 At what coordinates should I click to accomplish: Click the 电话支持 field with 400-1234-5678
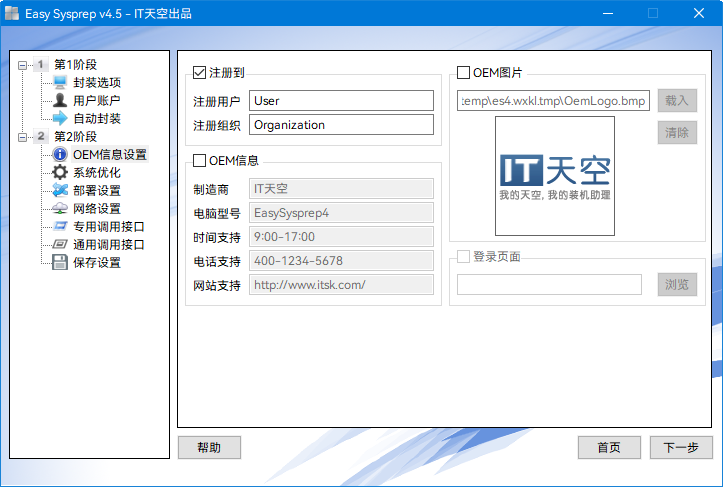point(341,261)
